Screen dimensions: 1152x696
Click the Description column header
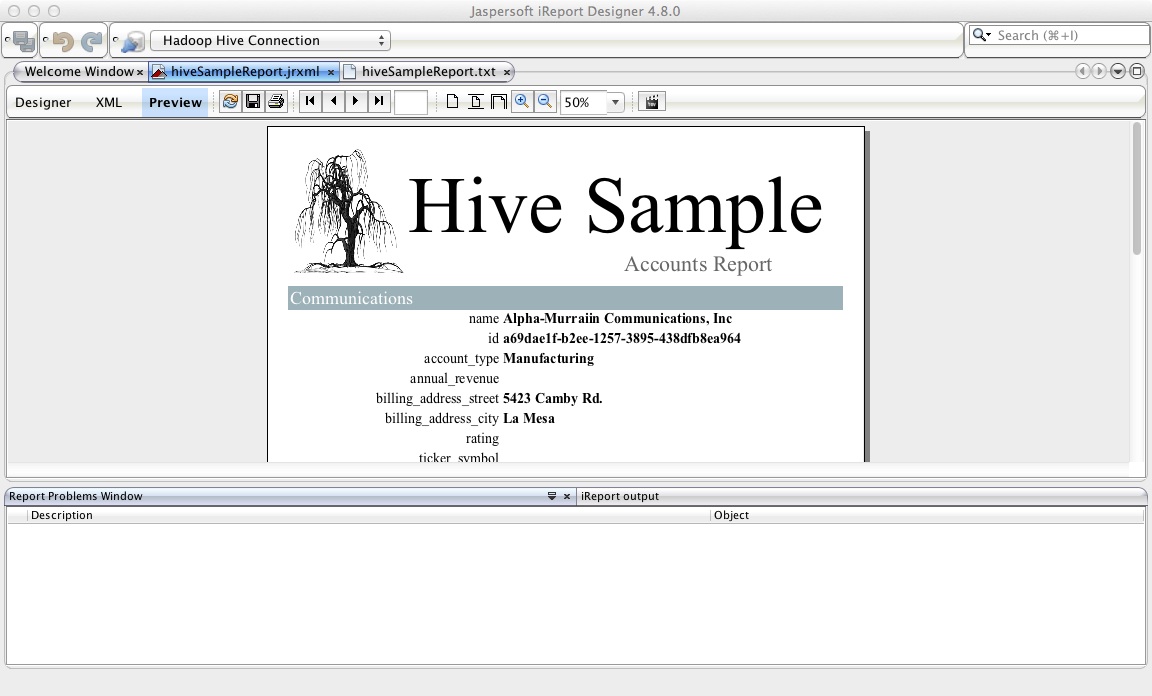[x=369, y=515]
